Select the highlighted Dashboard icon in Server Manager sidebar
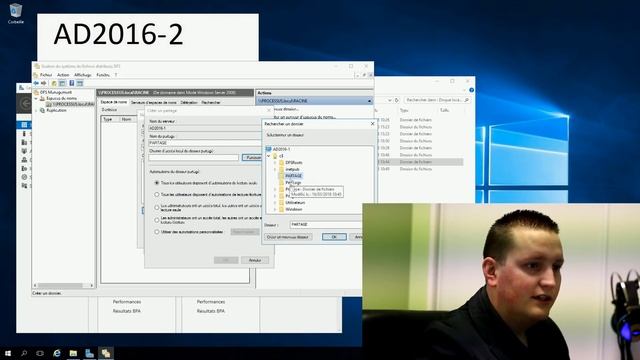The height and width of the screenshot is (360, 640). point(24,124)
